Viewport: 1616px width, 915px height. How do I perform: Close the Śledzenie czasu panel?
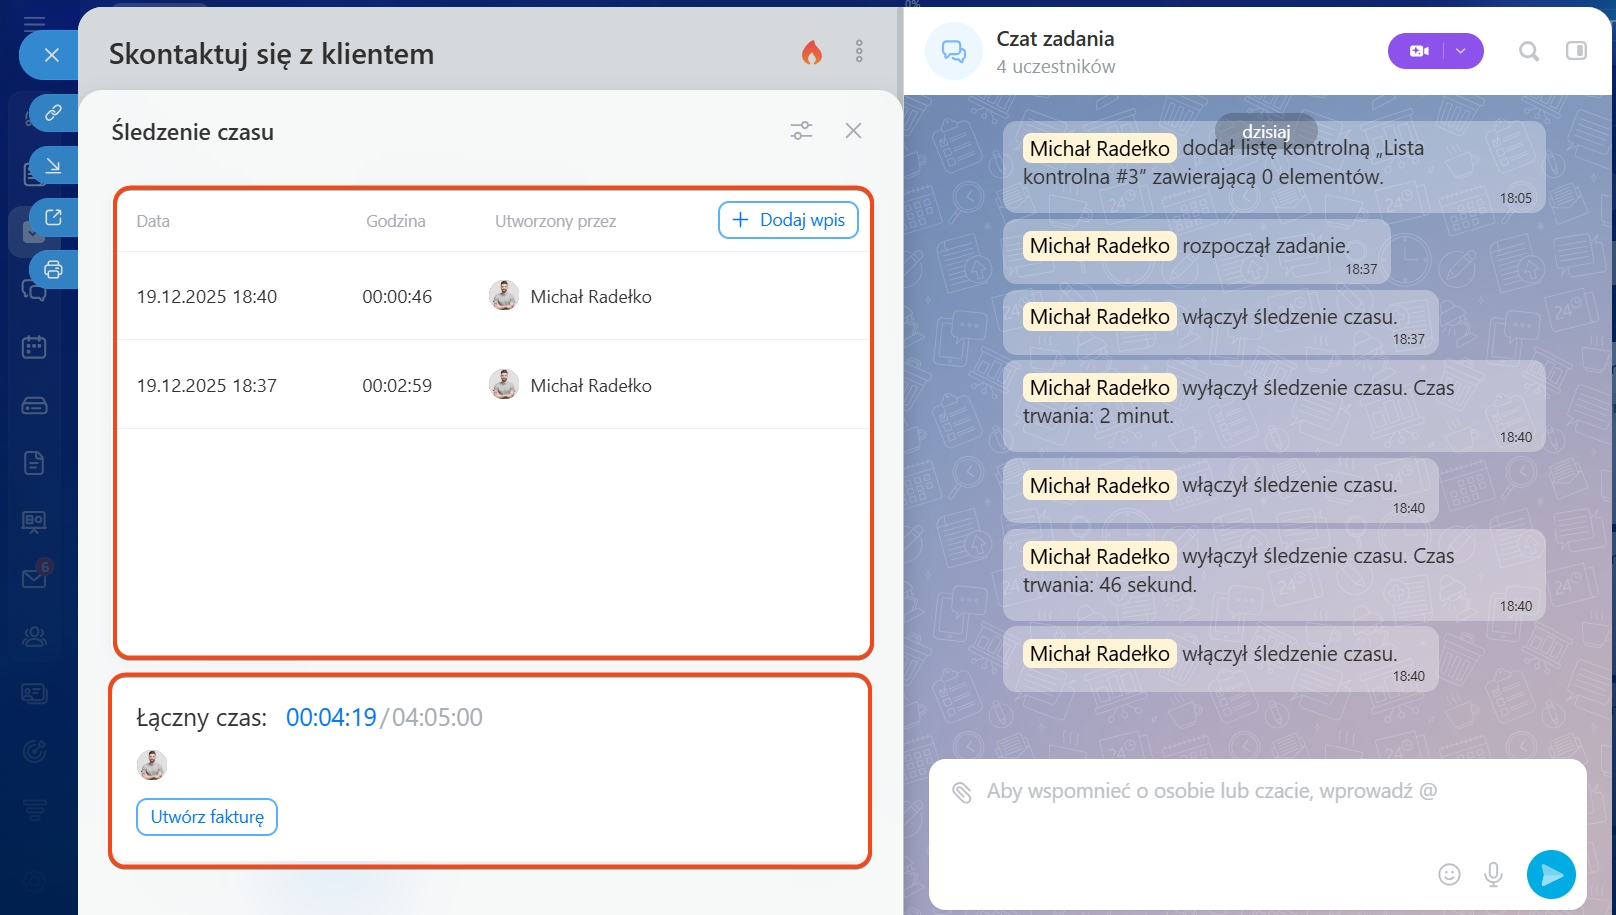853,131
